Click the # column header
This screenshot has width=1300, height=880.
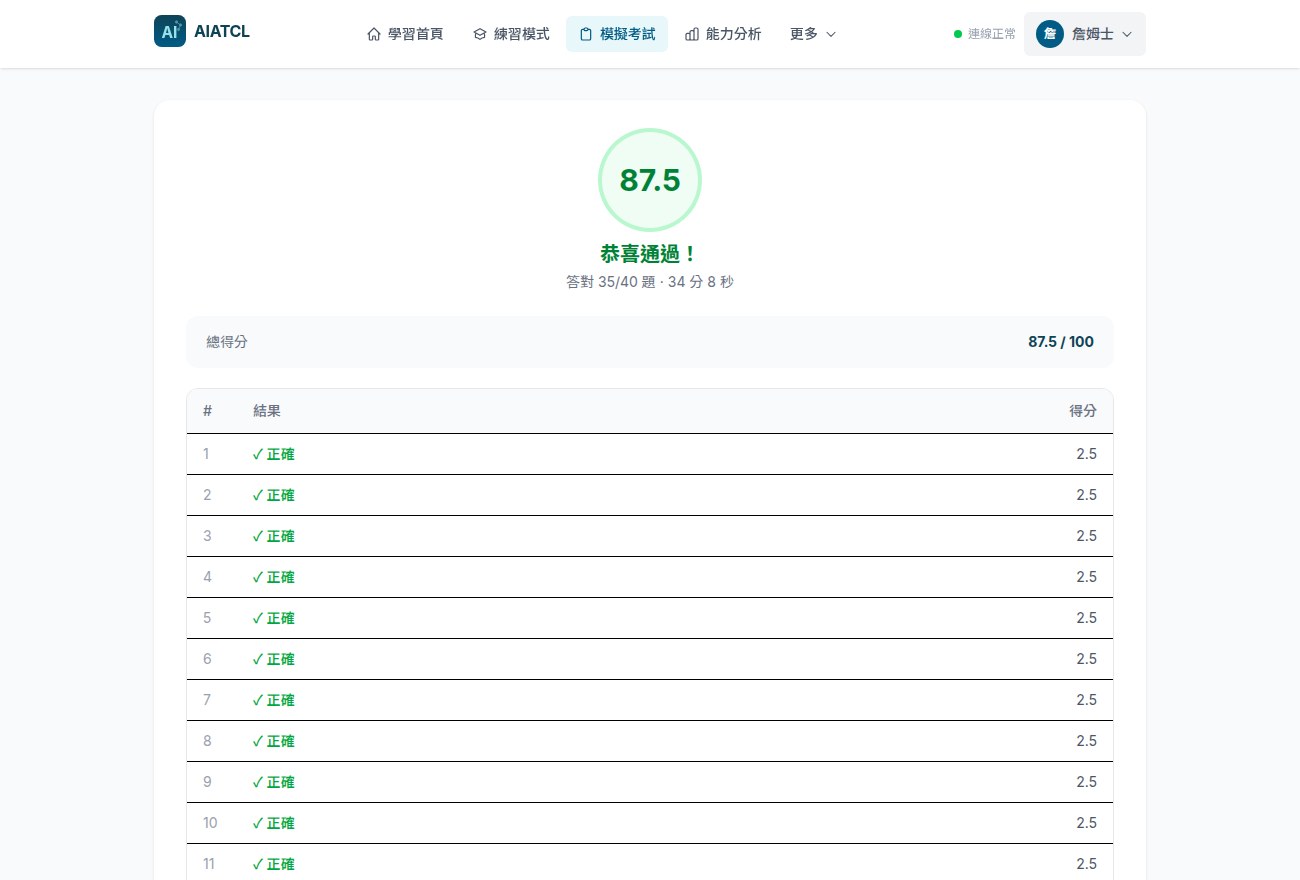coord(208,411)
